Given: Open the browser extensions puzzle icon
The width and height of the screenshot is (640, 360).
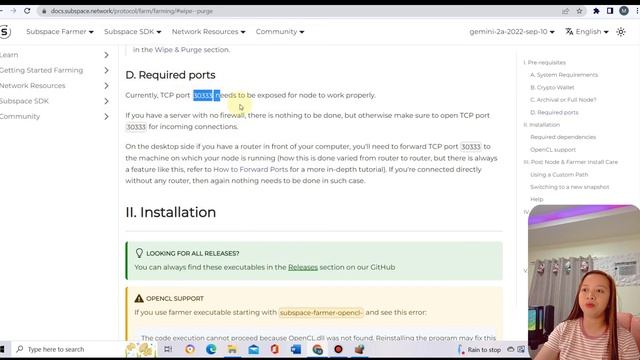Looking at the screenshot, I should 596,11.
